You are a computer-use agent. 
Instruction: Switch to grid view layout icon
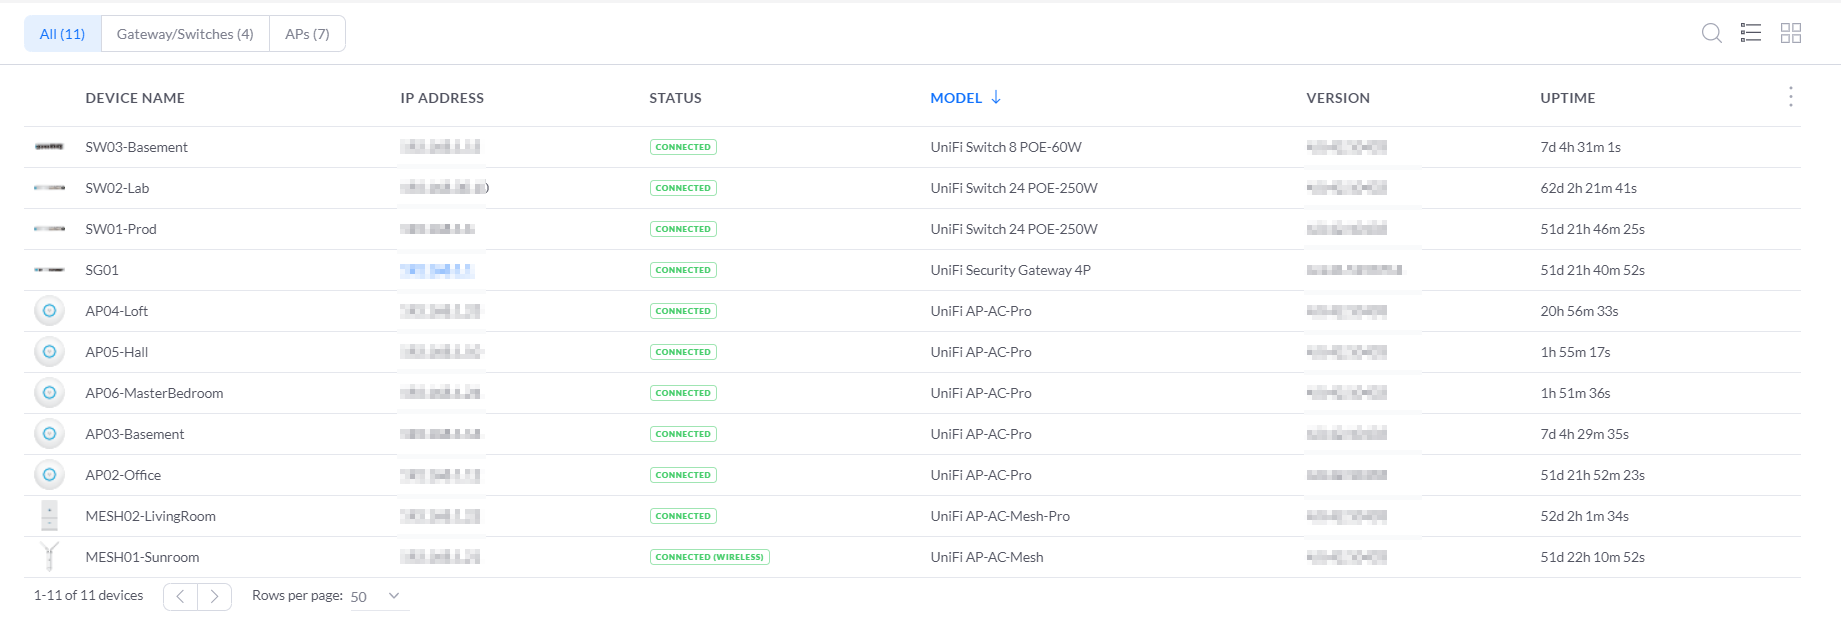(x=1790, y=33)
